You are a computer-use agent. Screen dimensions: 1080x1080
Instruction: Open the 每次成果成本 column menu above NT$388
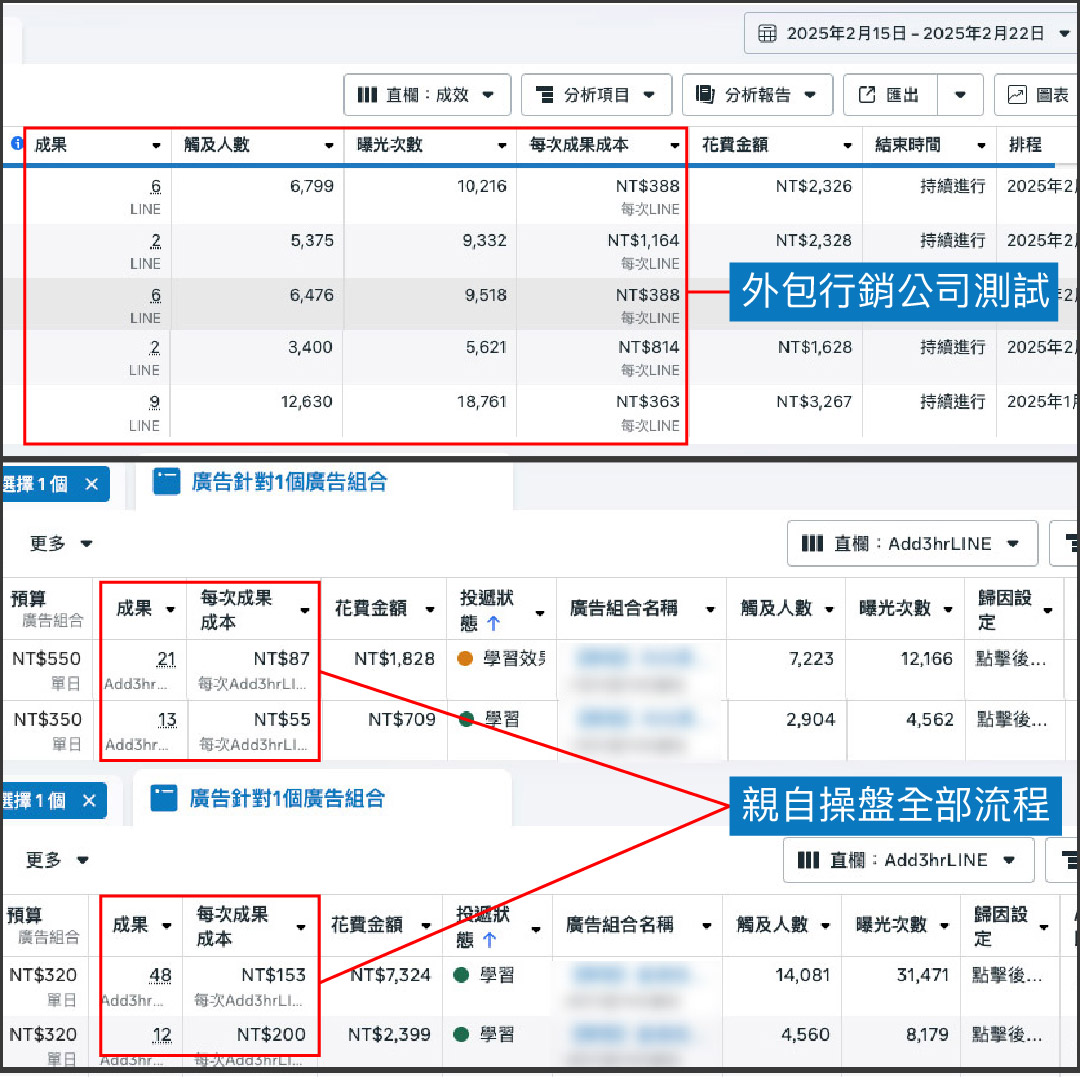pos(675,146)
